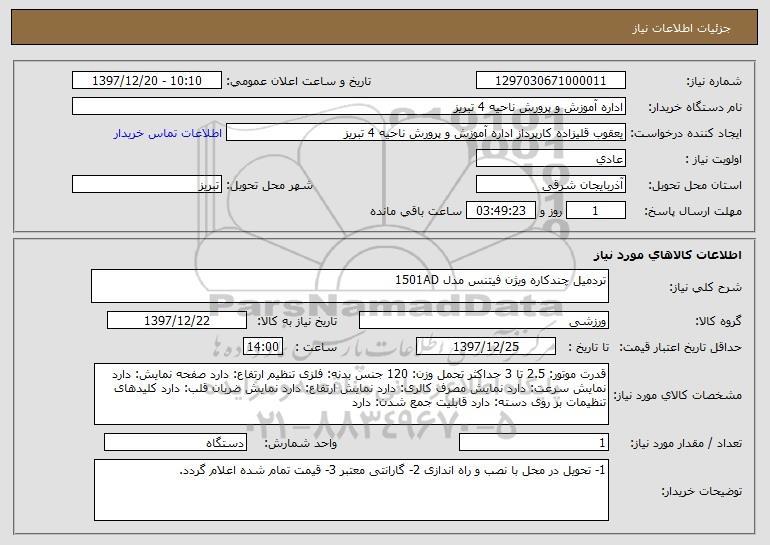Click the price validity date field 1397/12/25
Viewport: 770px width, 545px height.
coord(486,346)
